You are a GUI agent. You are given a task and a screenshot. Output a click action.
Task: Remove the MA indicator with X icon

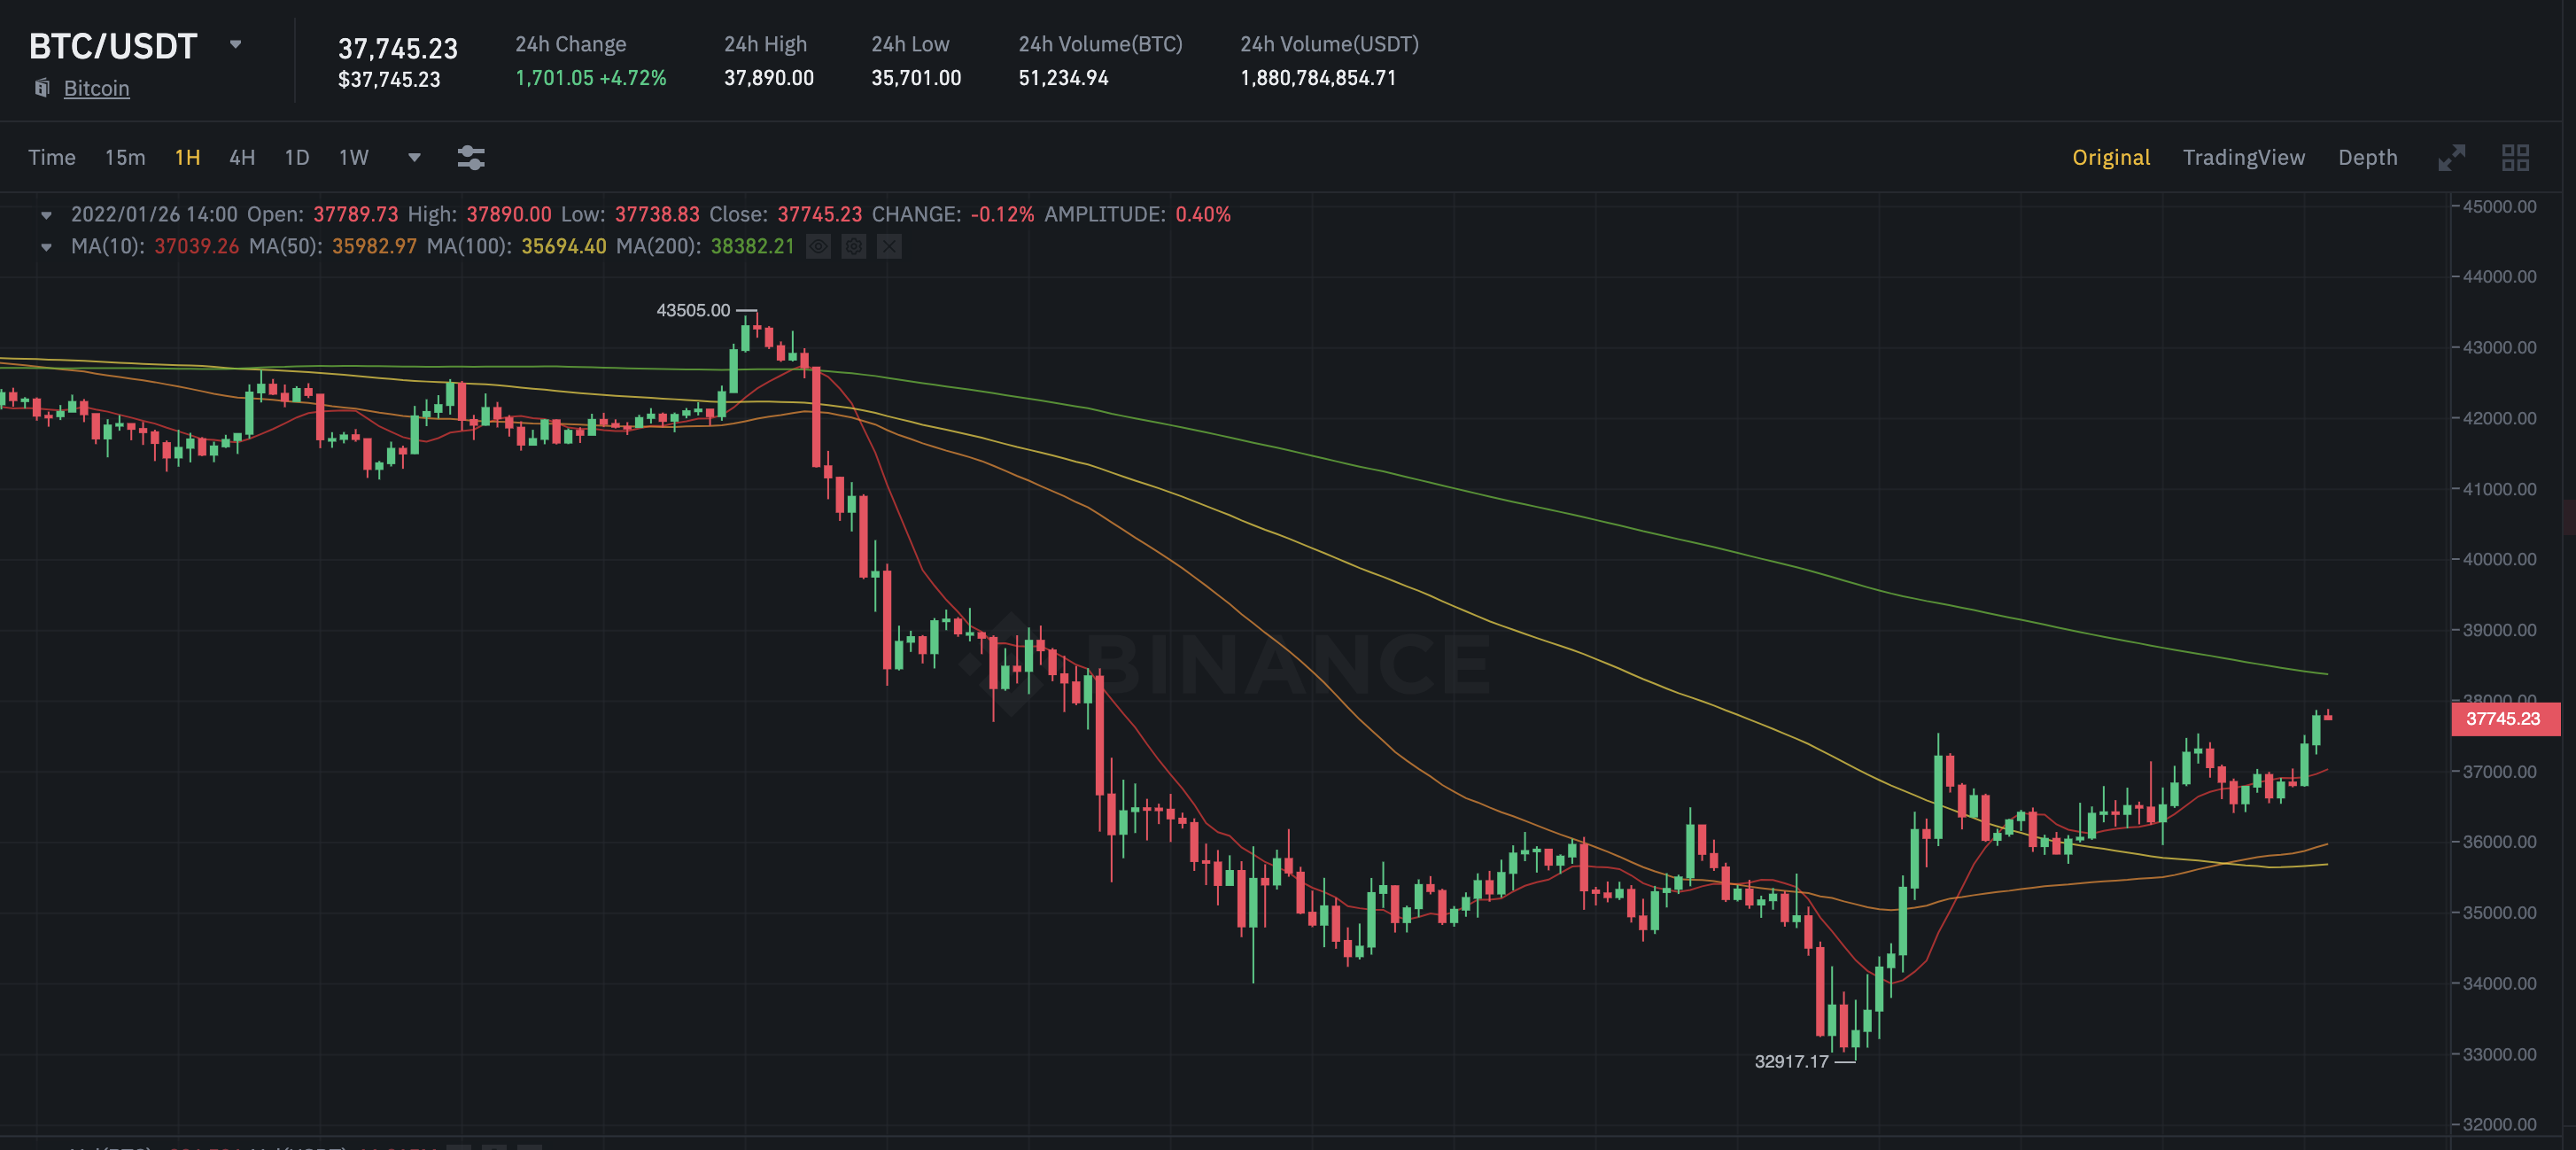pyautogui.click(x=889, y=246)
